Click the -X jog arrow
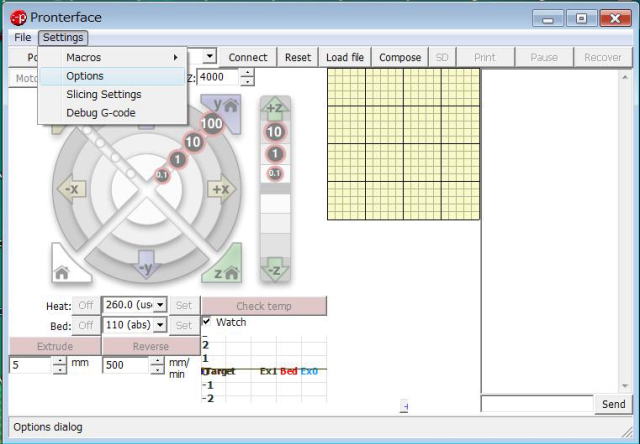Image resolution: width=640 pixels, height=444 pixels. coord(71,189)
